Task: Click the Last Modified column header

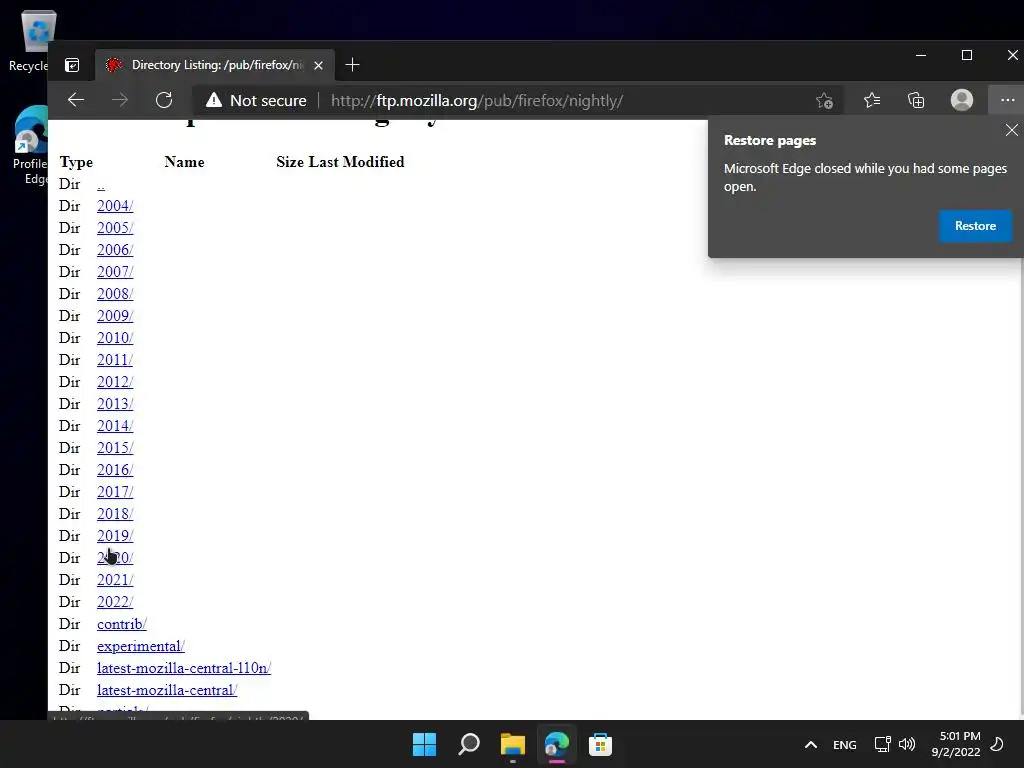Action: point(356,162)
